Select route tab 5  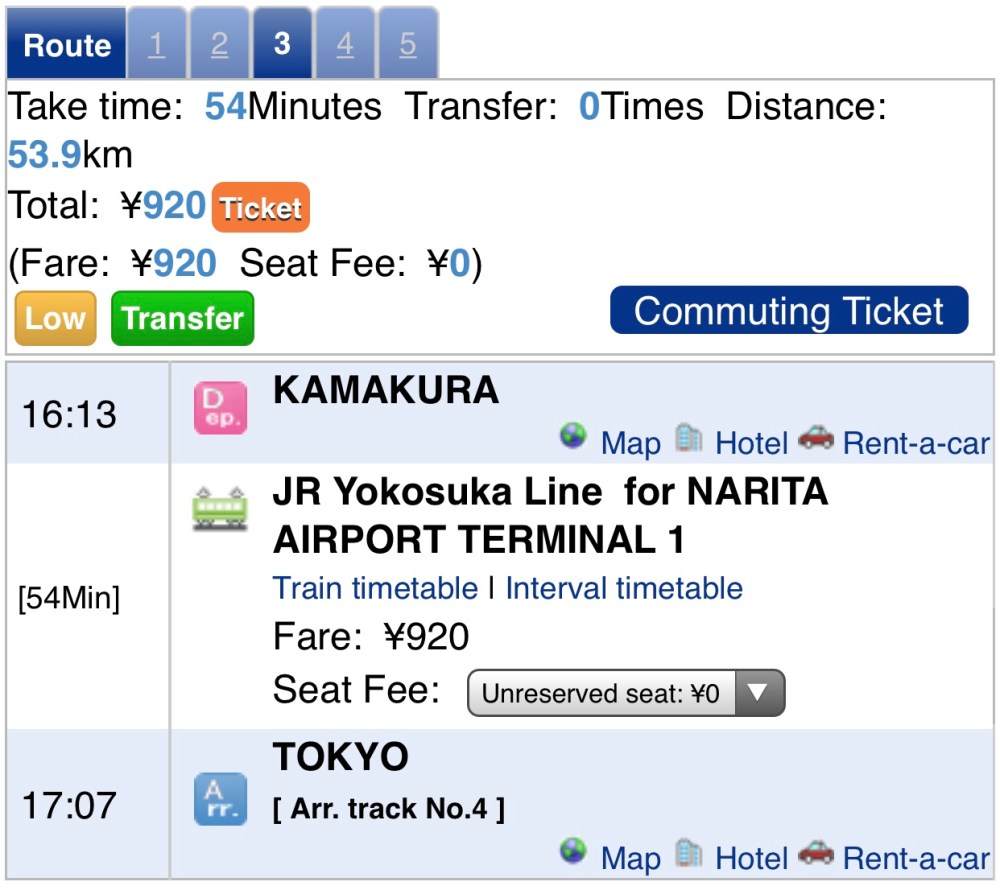408,45
